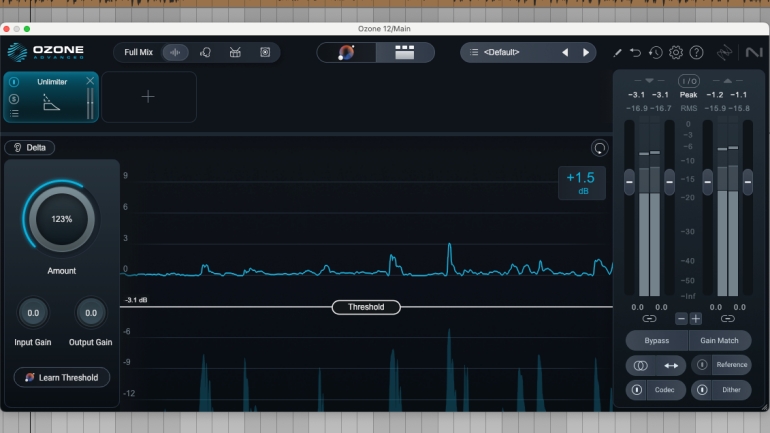Open the Reference panel

pos(732,365)
